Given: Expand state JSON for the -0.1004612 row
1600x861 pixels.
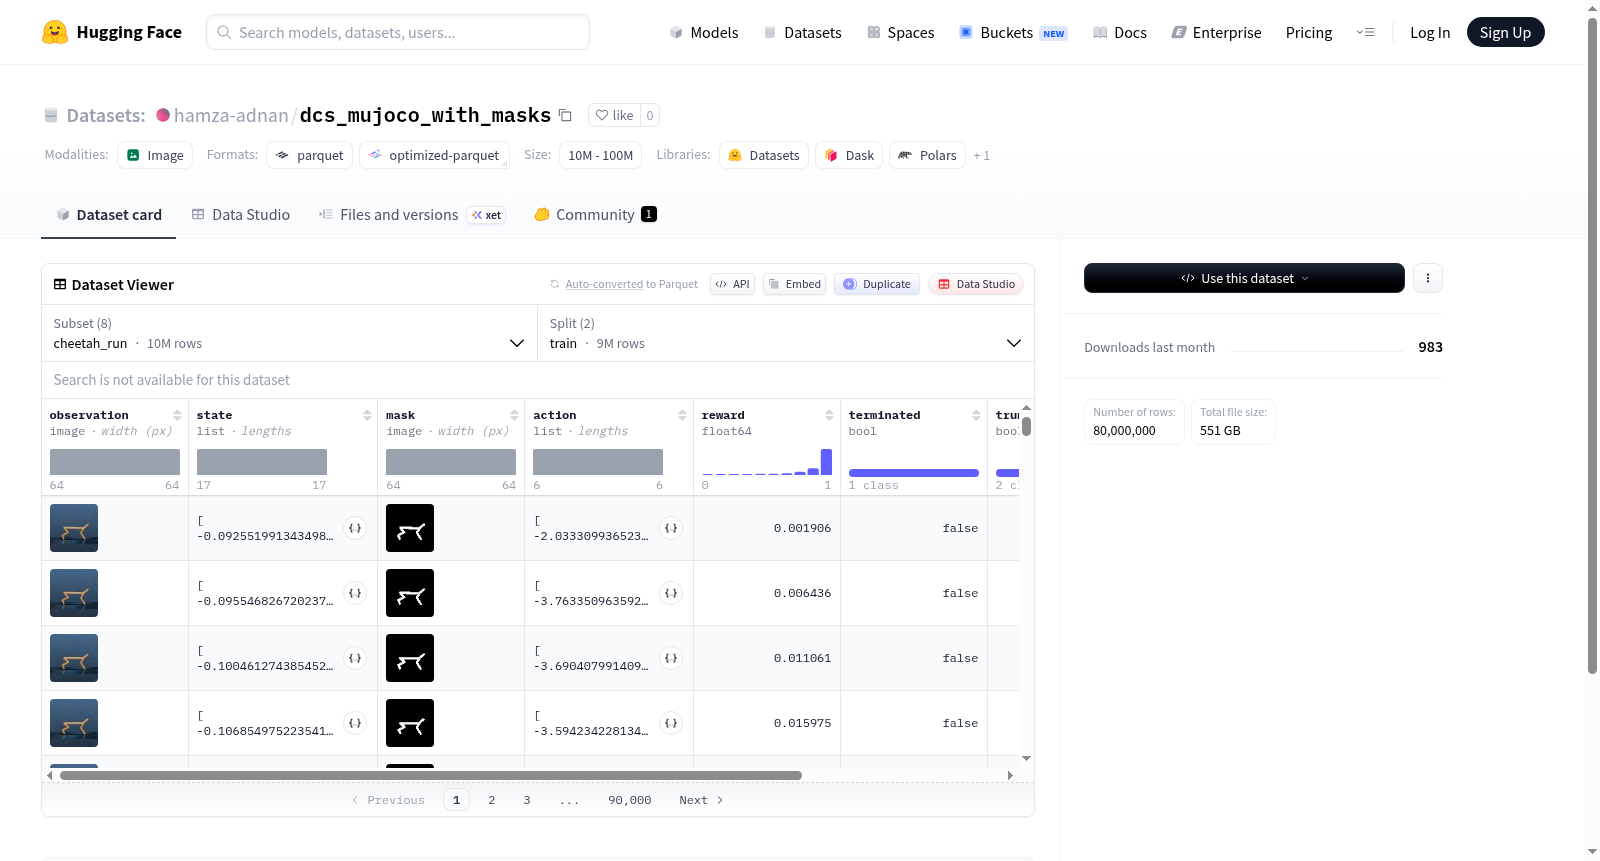Looking at the screenshot, I should pos(355,658).
